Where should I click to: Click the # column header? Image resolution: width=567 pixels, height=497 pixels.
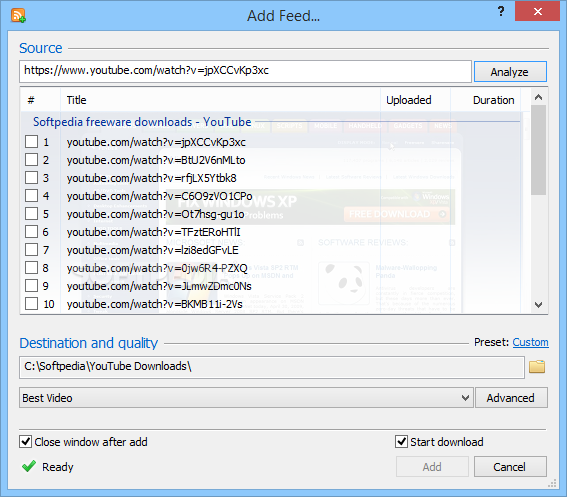click(x=40, y=100)
